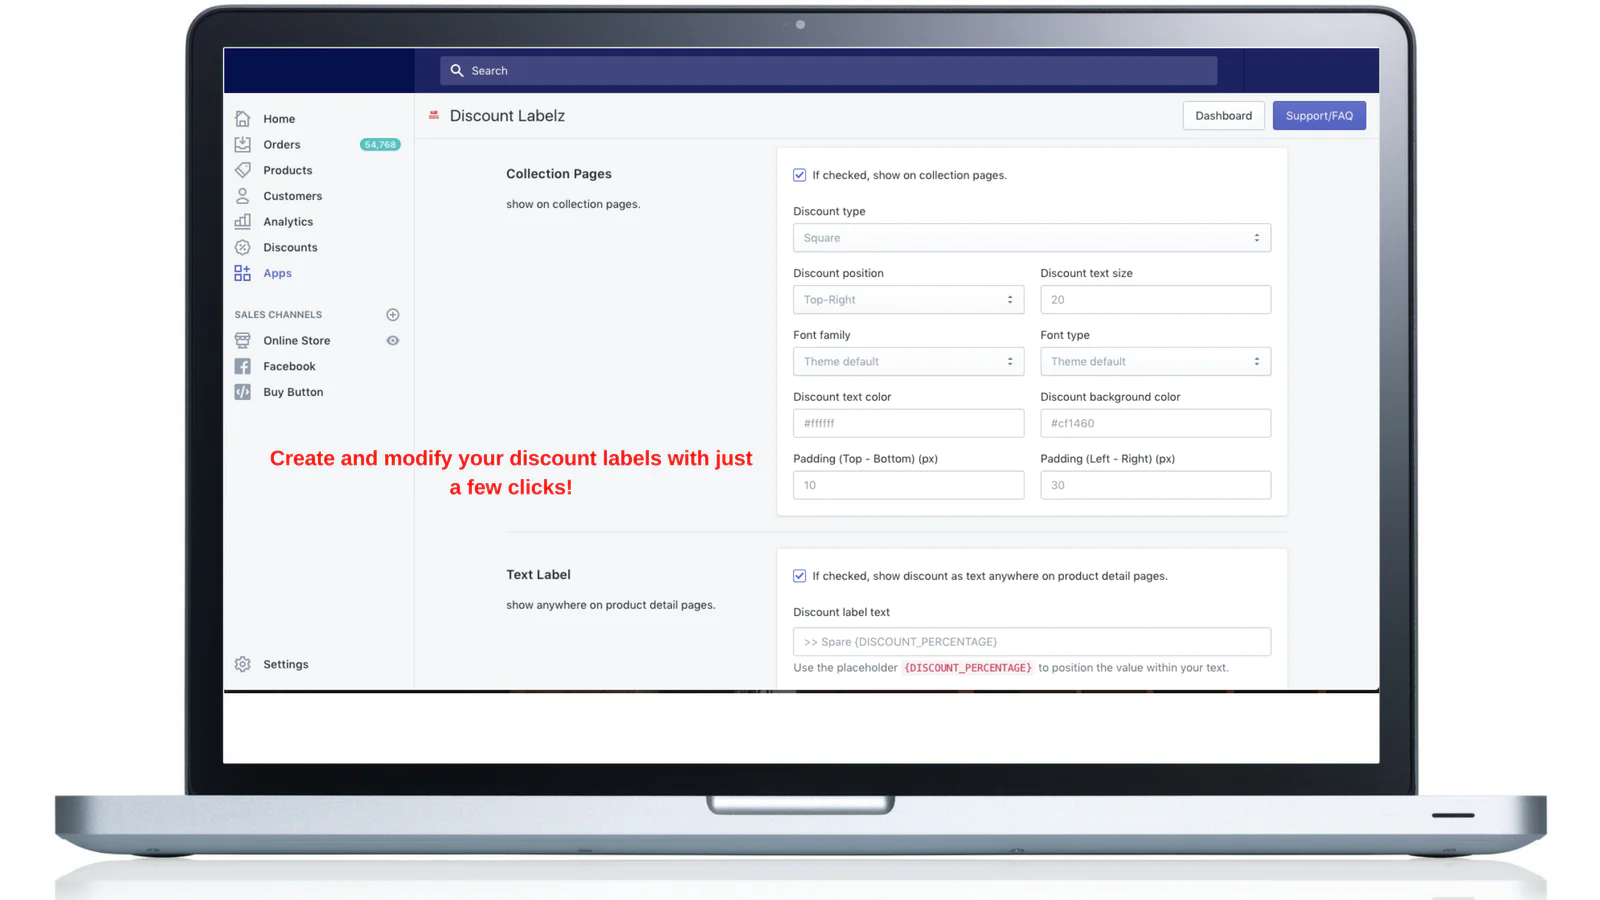The image size is (1600, 900).
Task: Click the Products tag icon
Action: 242,170
